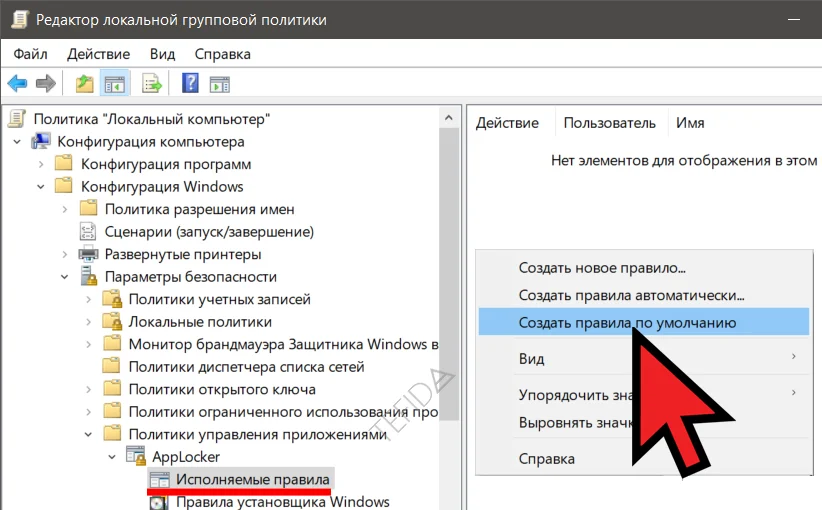Click the script icon of Сценарии (запуск/завершение)

(x=88, y=231)
